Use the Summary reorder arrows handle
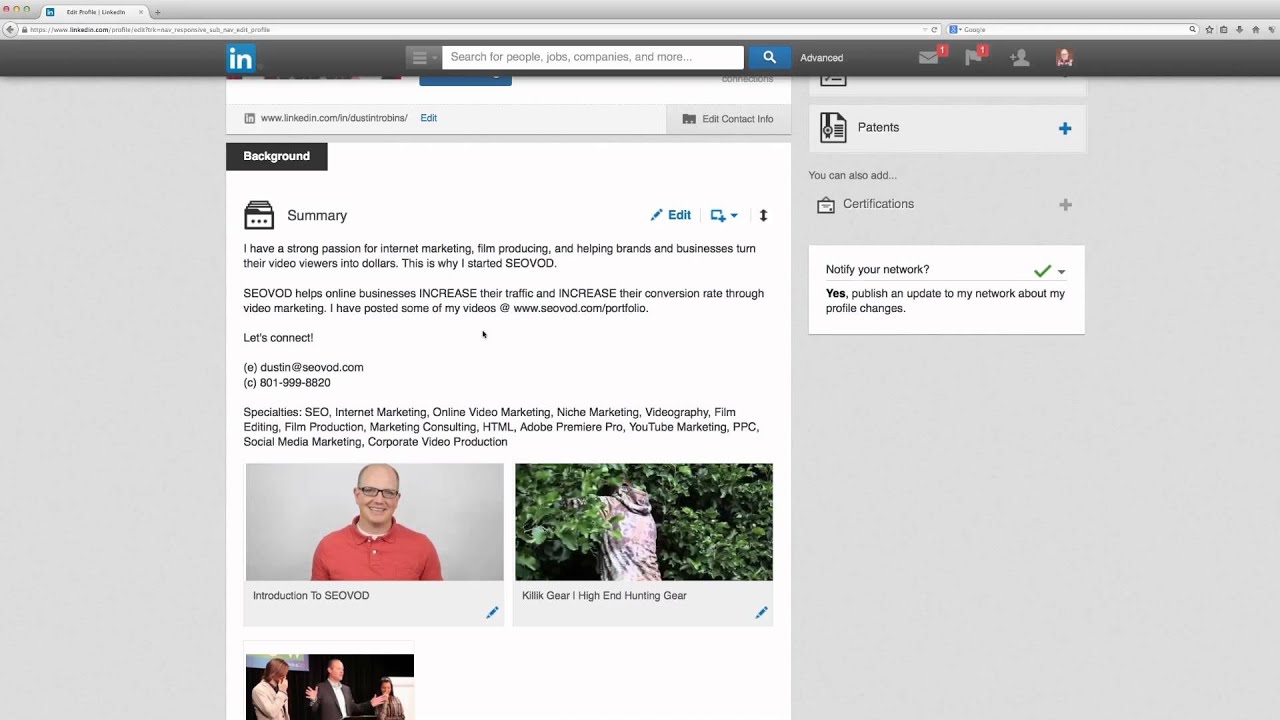1280x720 pixels. (x=763, y=215)
